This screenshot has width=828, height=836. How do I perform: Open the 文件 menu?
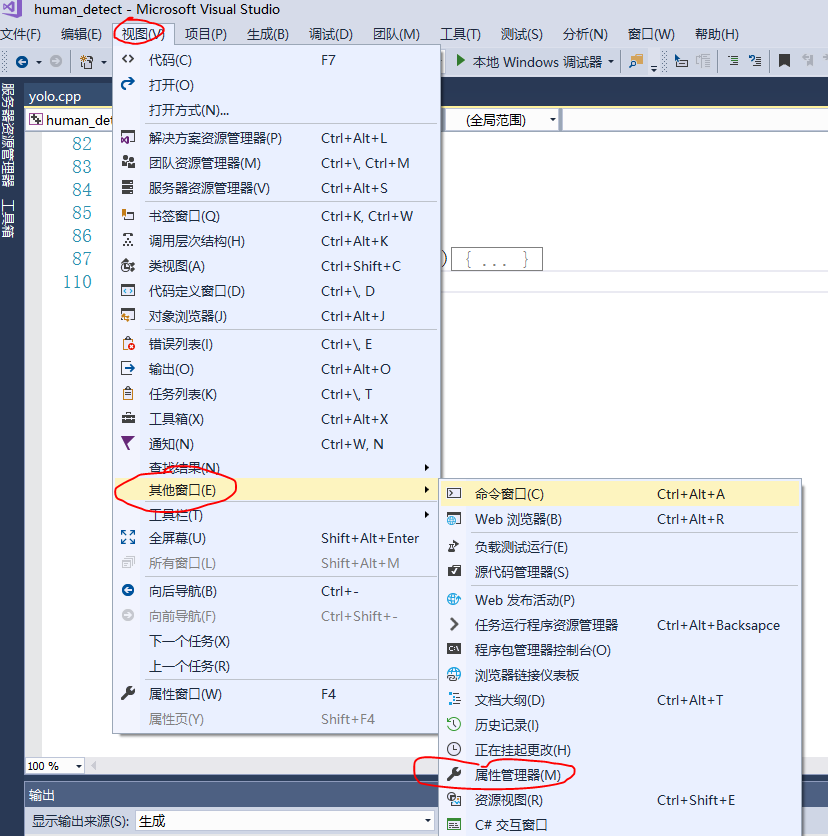(21, 35)
